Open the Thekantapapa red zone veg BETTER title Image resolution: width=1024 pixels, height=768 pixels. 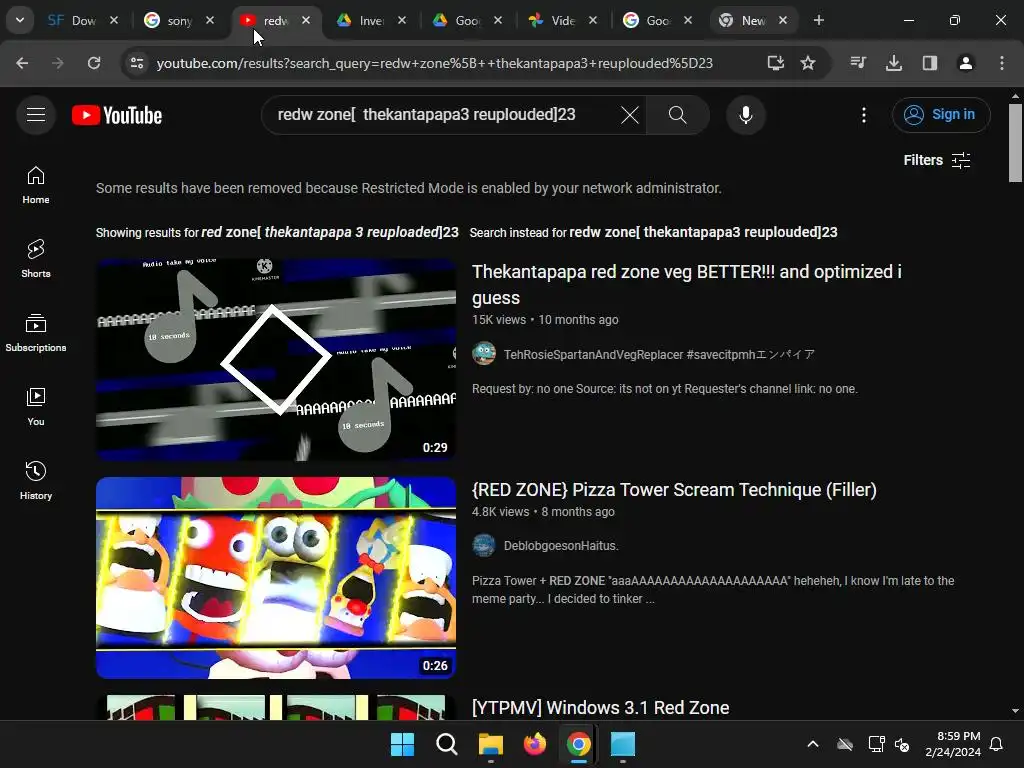(x=686, y=285)
